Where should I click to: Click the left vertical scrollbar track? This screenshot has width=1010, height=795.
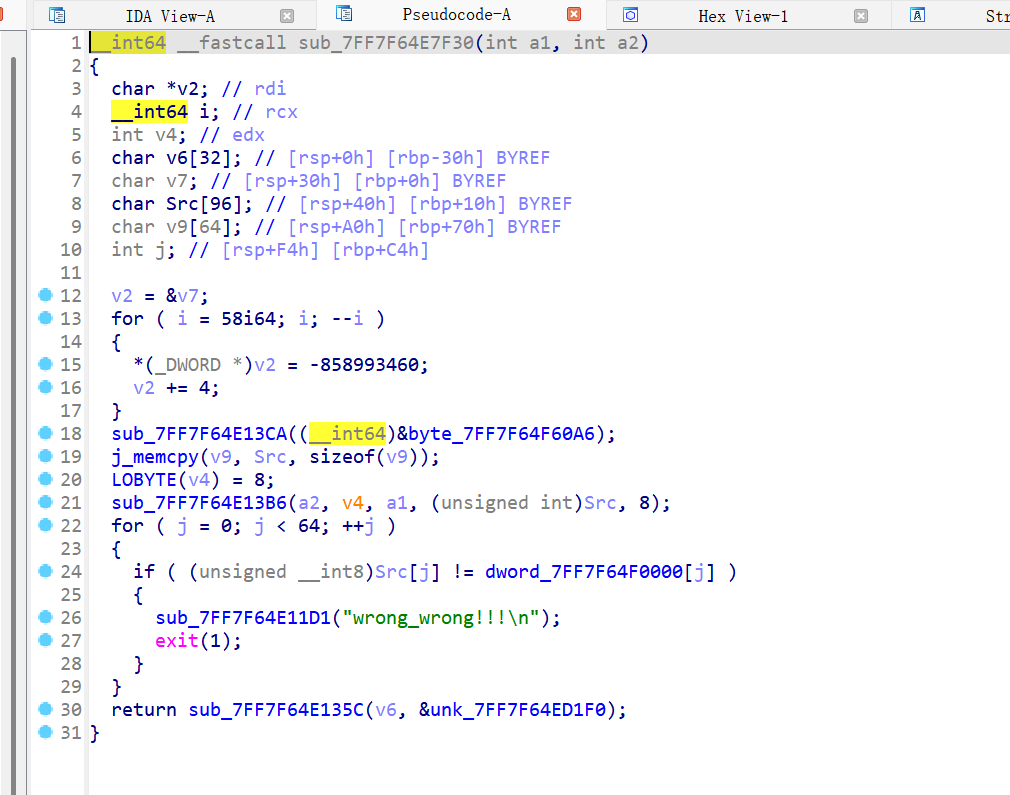[13, 425]
